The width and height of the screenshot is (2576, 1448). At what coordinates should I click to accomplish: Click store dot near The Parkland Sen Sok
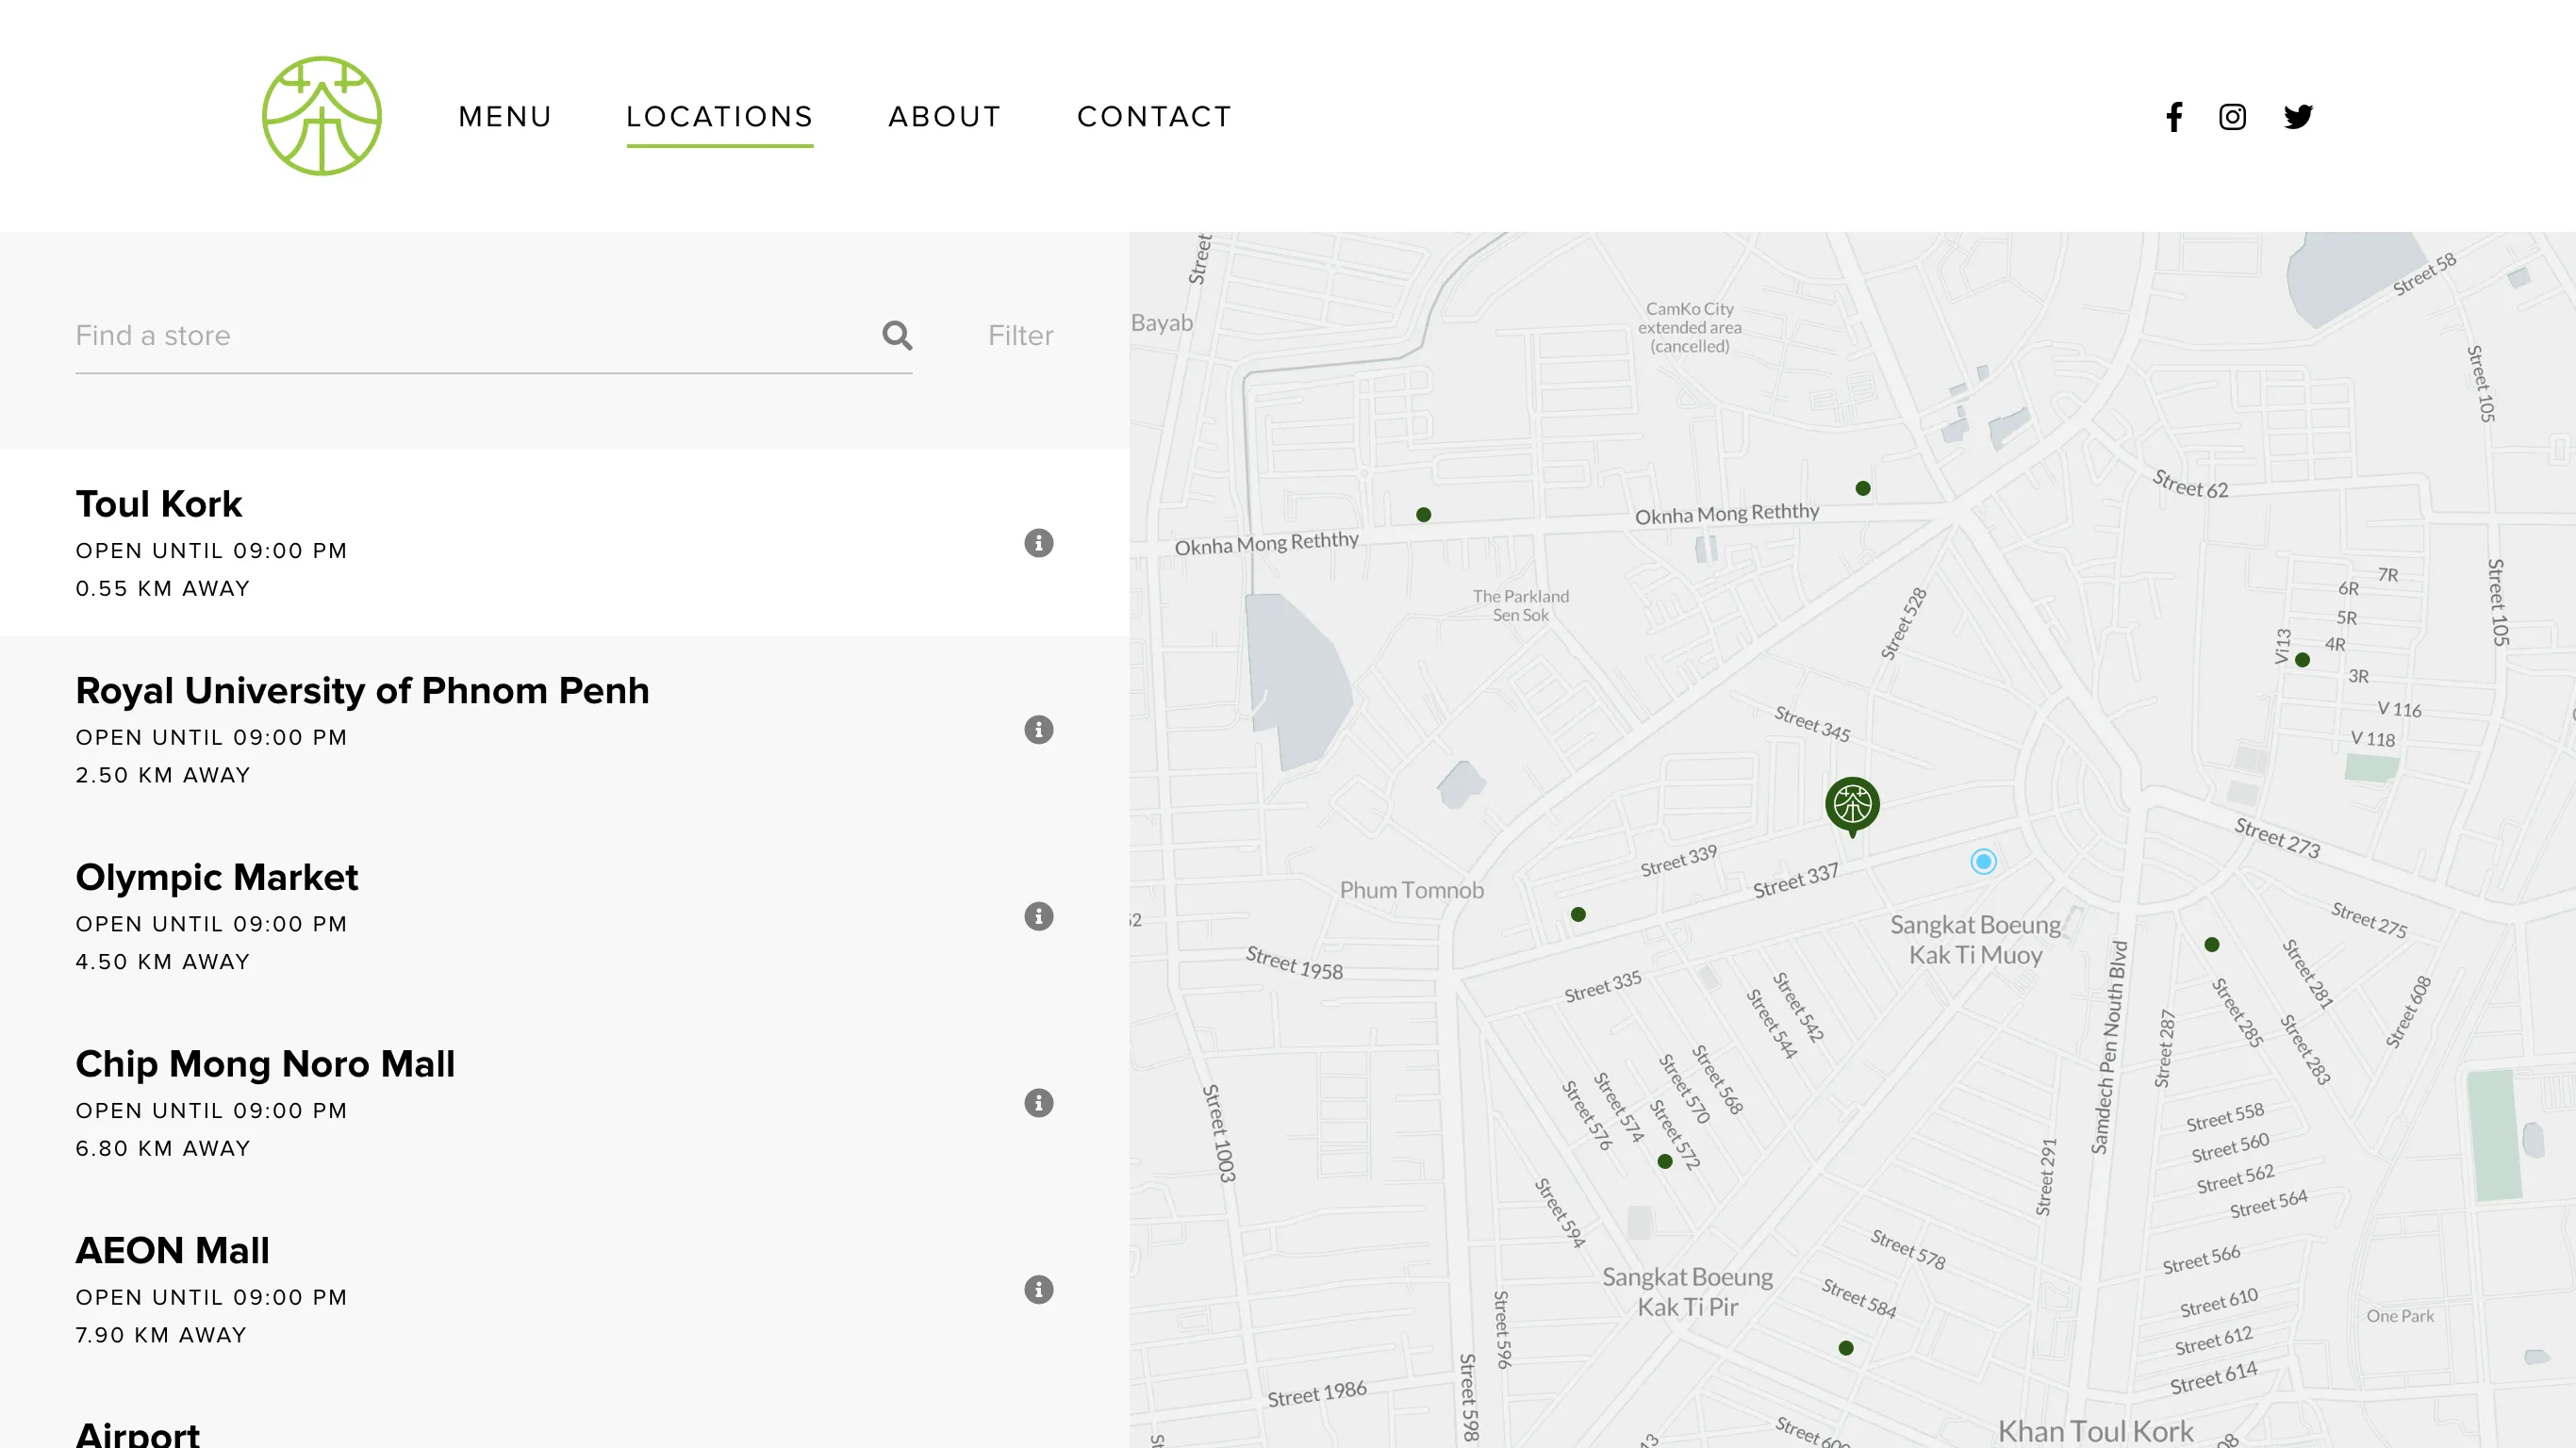[x=1423, y=515]
